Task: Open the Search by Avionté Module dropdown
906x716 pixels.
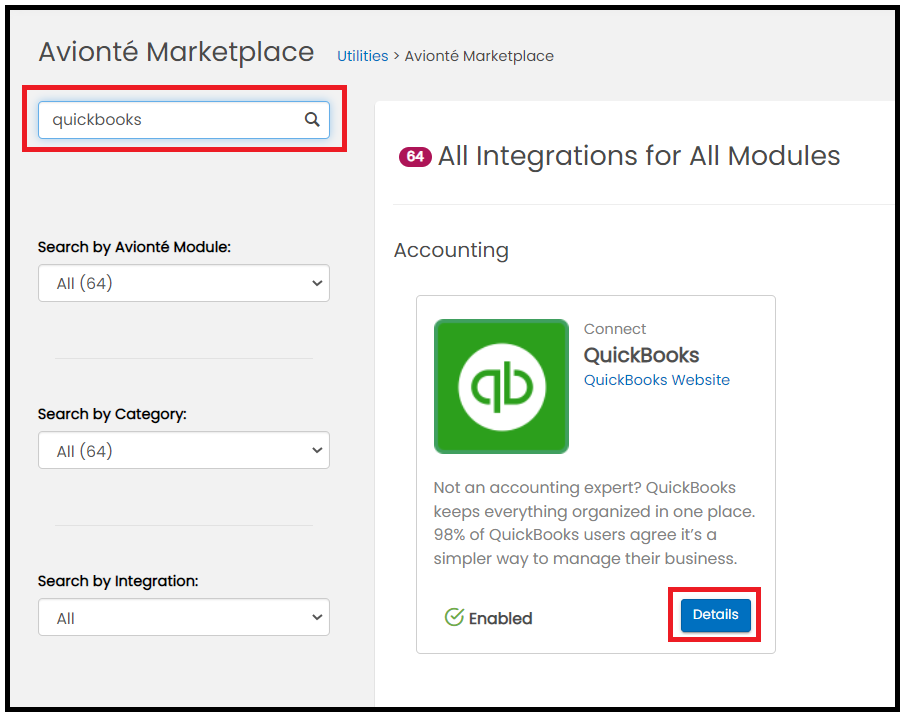Action: click(184, 283)
